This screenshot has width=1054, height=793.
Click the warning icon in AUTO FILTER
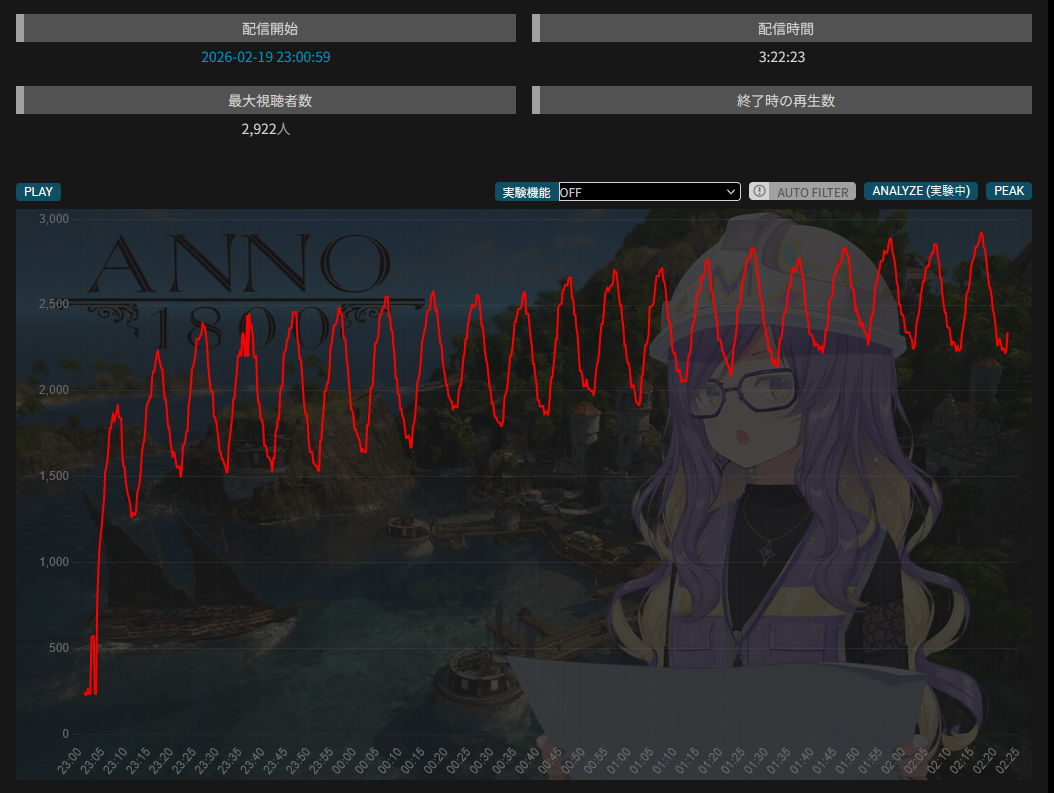pos(760,191)
